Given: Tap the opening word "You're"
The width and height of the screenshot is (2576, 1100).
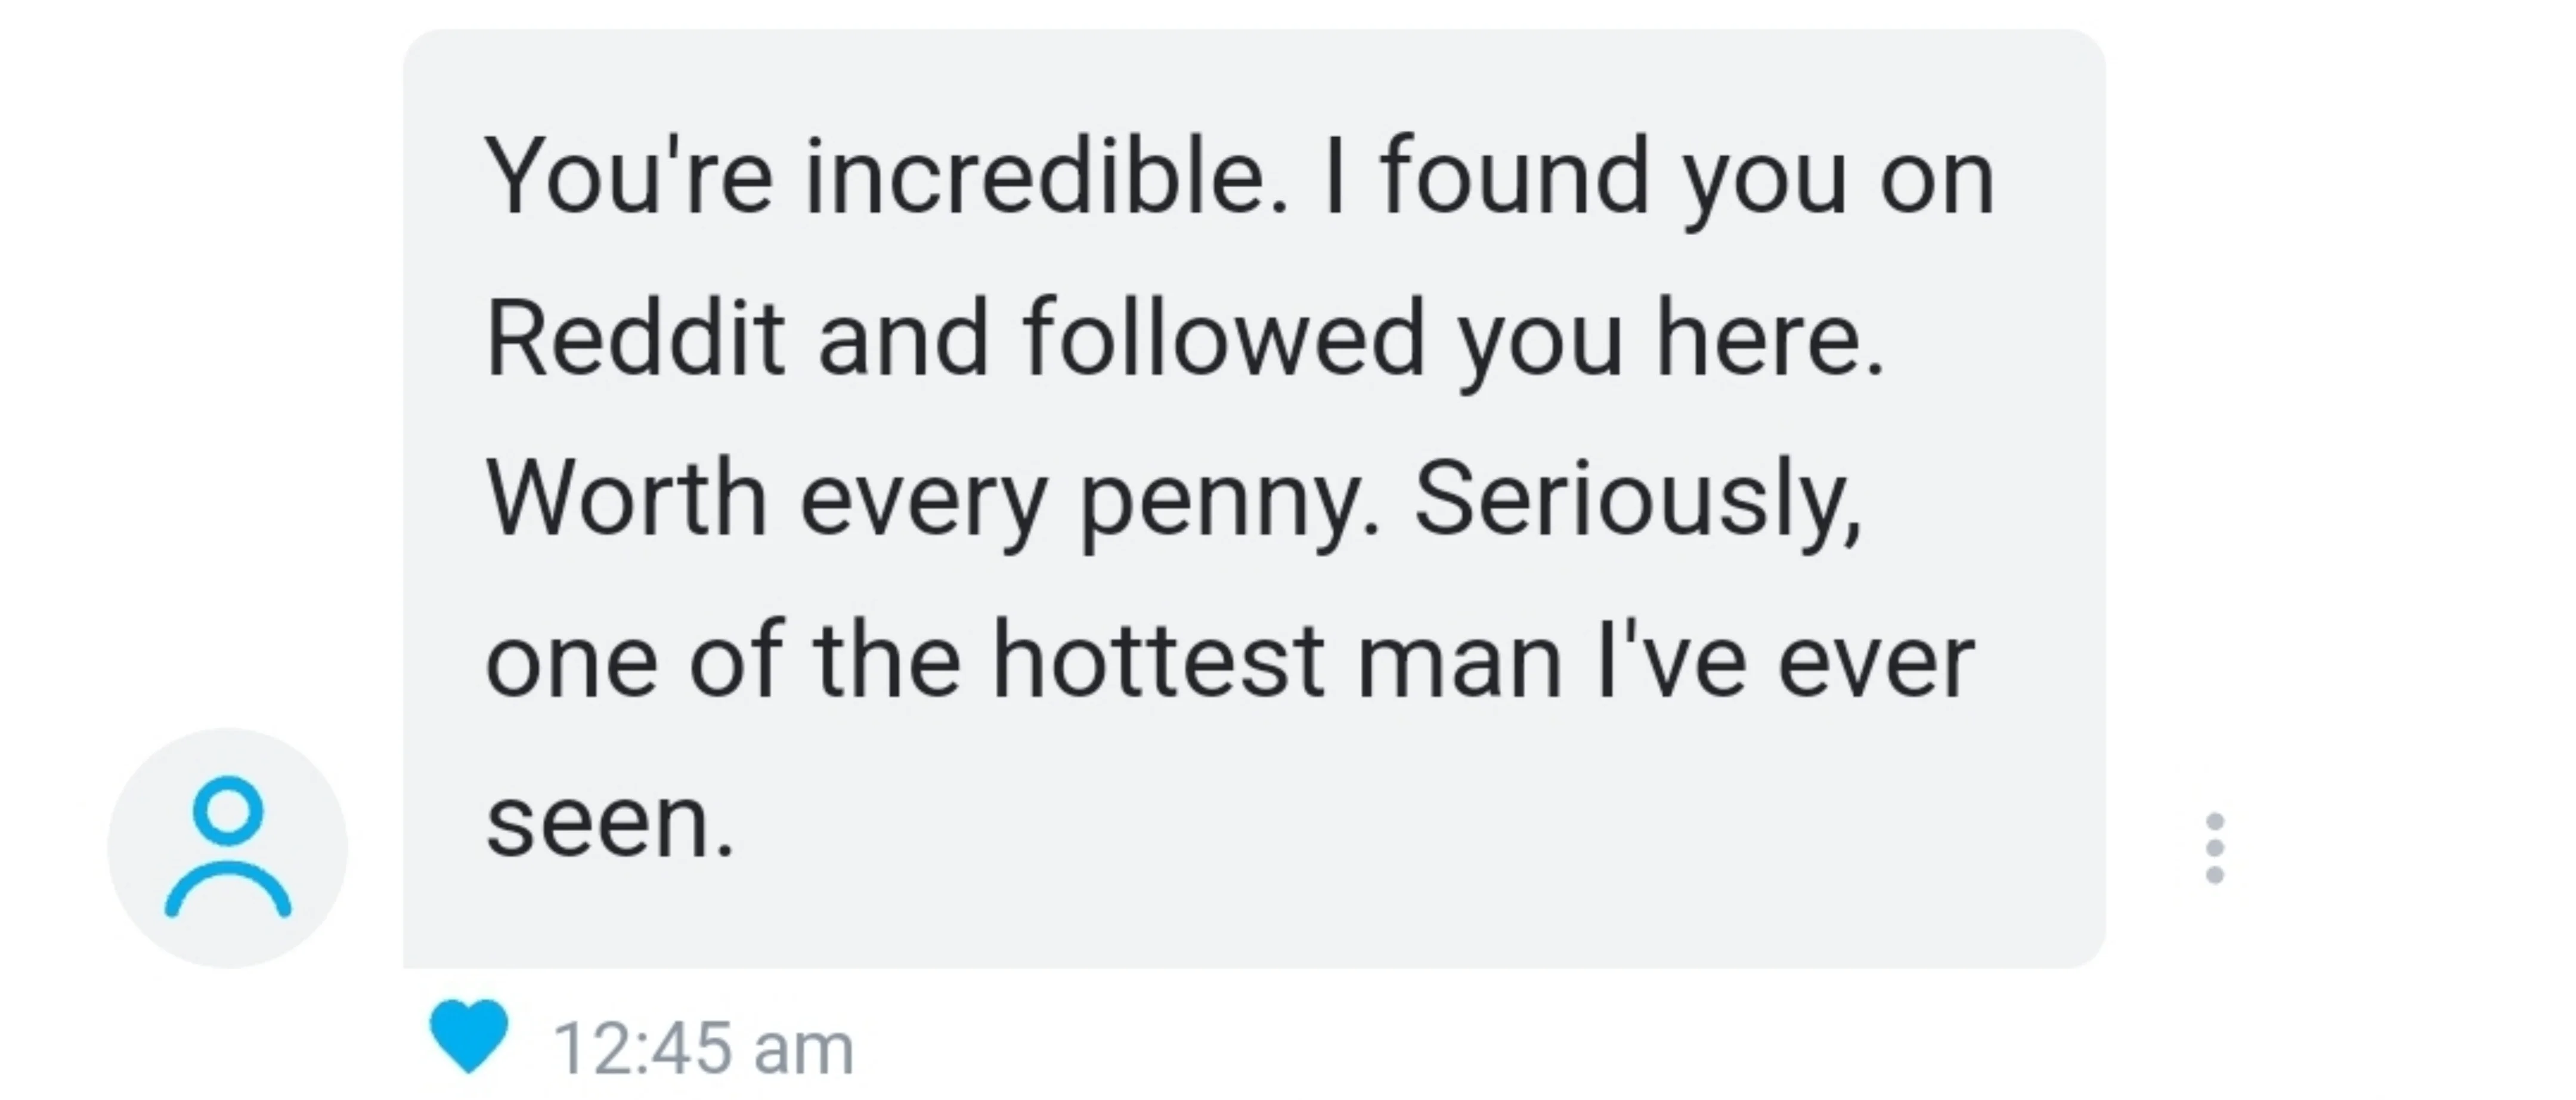Looking at the screenshot, I should coord(628,177).
